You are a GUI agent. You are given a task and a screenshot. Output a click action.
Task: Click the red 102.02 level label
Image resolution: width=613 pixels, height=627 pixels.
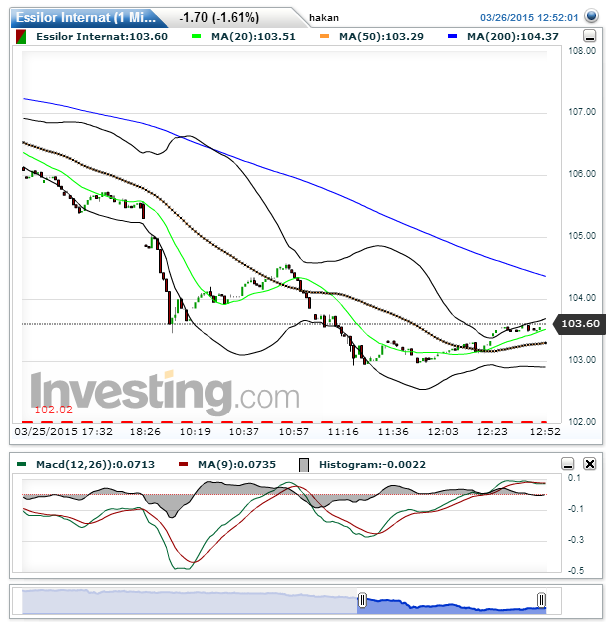pyautogui.click(x=54, y=409)
